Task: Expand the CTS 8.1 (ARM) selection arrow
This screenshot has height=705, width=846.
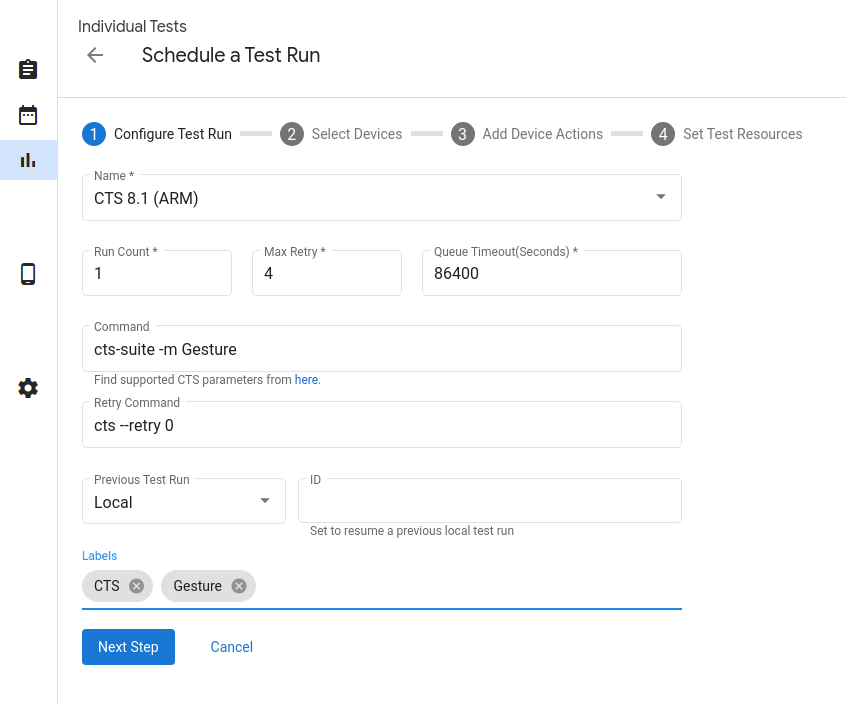Action: point(660,197)
